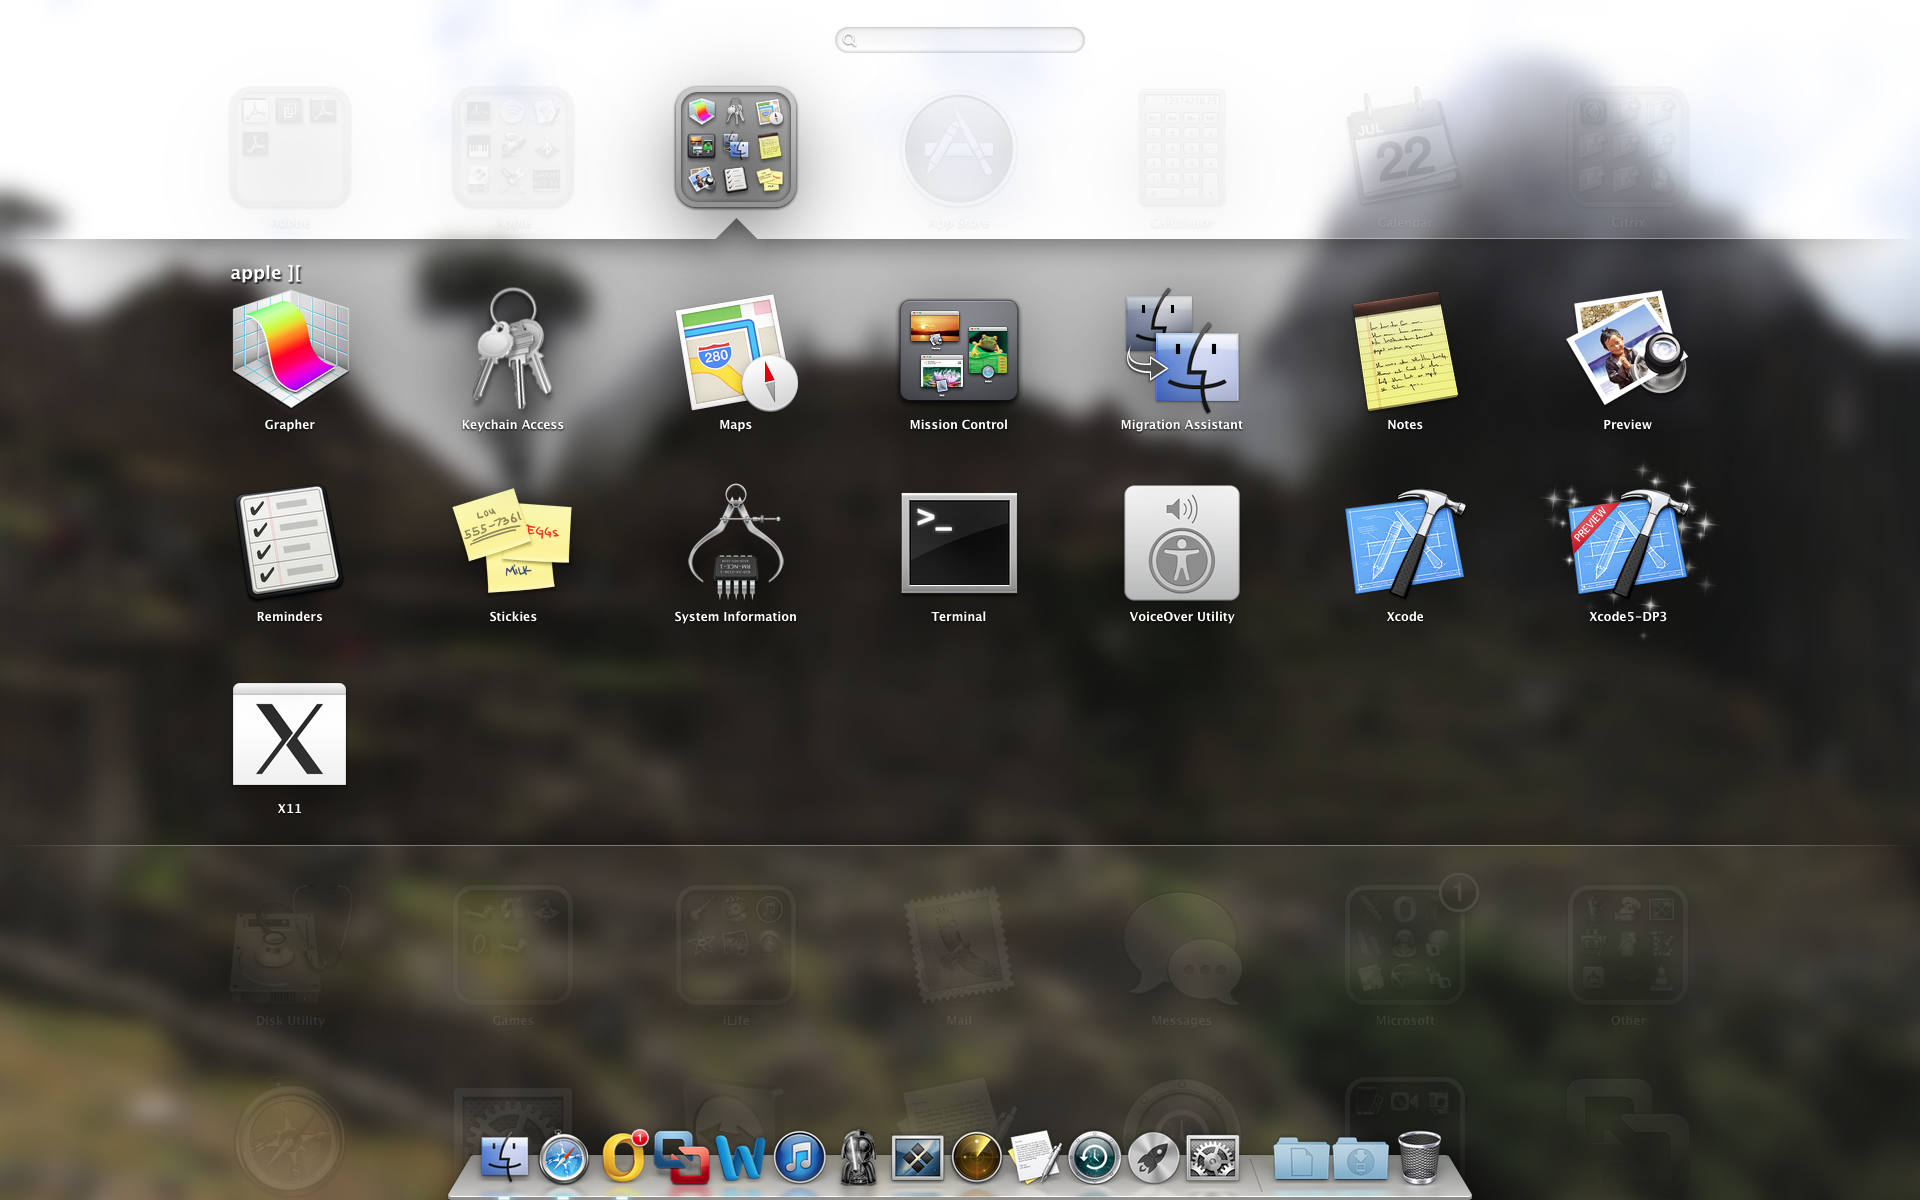Open the Documents stack in the Dock
Screen dimensions: 1920x1200
(x=1301, y=1159)
